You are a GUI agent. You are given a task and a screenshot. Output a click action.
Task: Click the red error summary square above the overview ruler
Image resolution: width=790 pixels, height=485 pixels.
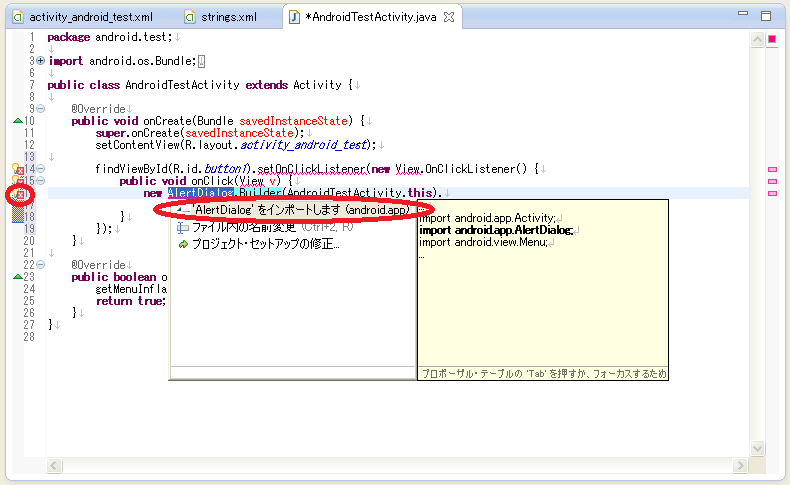pos(772,39)
